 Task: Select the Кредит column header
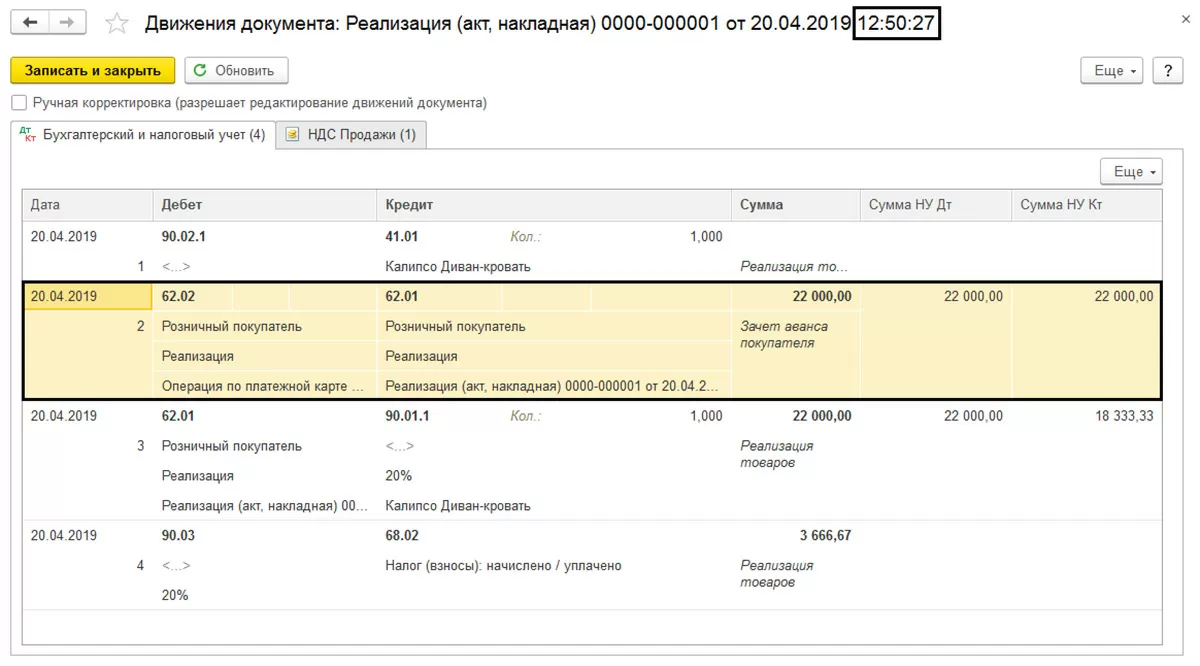[409, 205]
